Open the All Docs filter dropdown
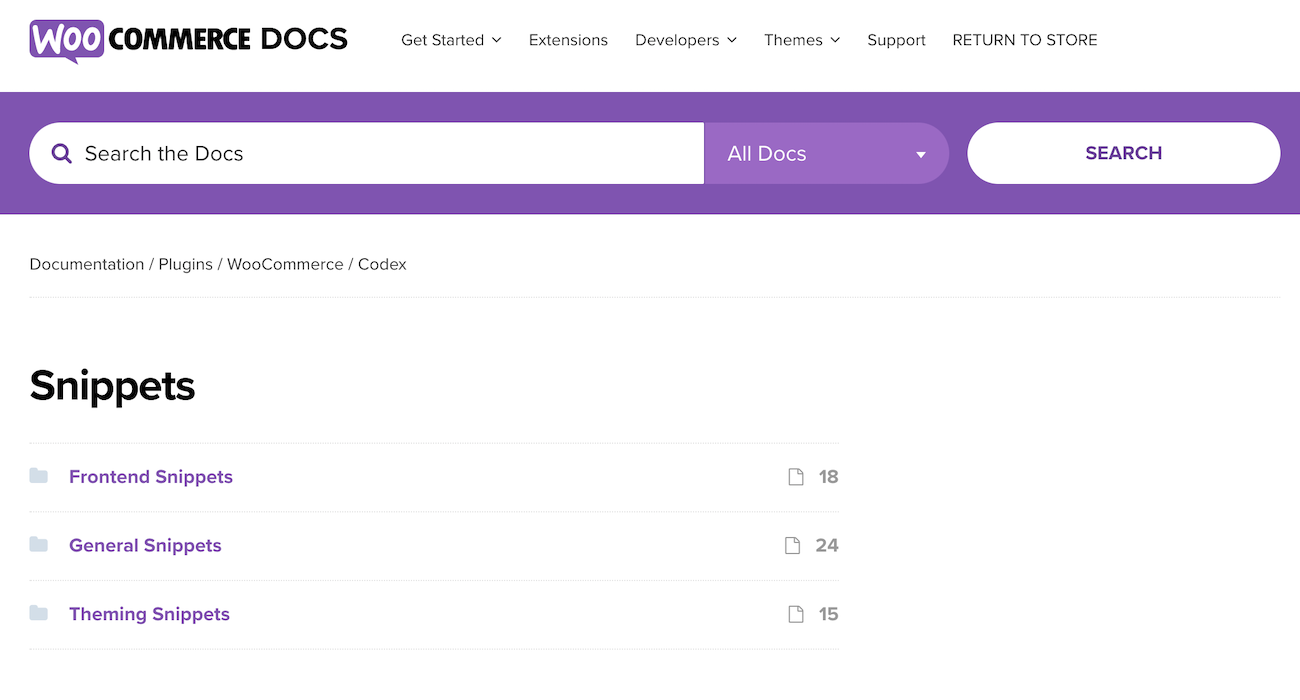Image resolution: width=1300 pixels, height=700 pixels. [827, 153]
